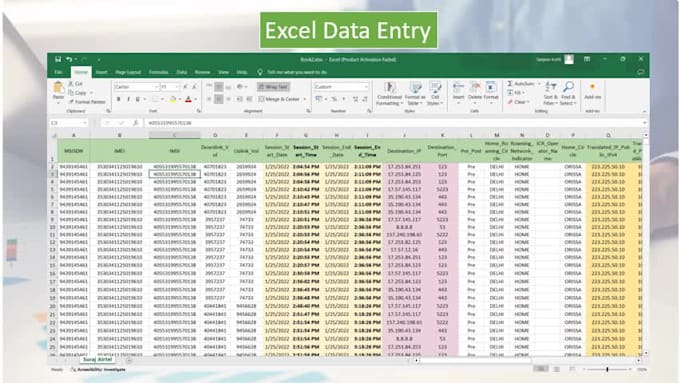Screen dimensions: 680x383
Task: Decrease font size with the smaller A icon
Action: tap(194, 87)
